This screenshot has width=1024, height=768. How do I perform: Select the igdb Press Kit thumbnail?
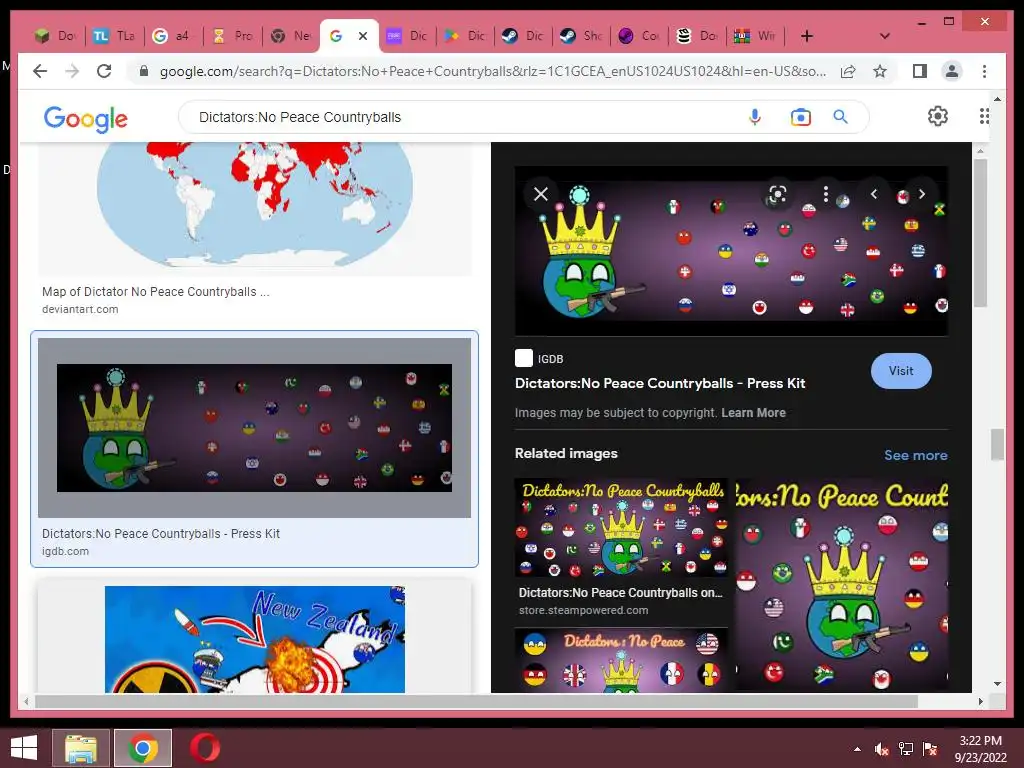(x=254, y=428)
